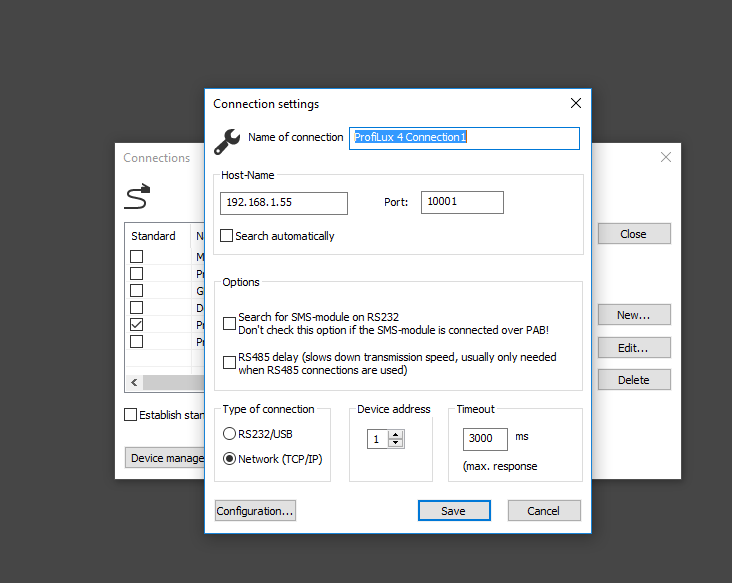The width and height of the screenshot is (732, 583).
Task: Check Search for SMS-module on RS232
Action: pos(229,323)
